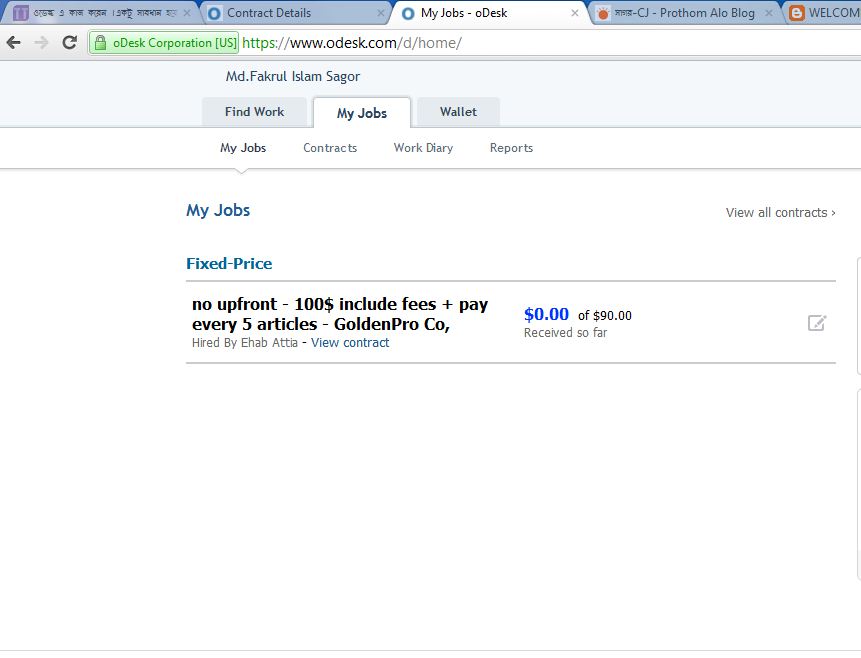This screenshot has height=658, width=861.
Task: Select the My Jobs main tab
Action: click(x=362, y=113)
